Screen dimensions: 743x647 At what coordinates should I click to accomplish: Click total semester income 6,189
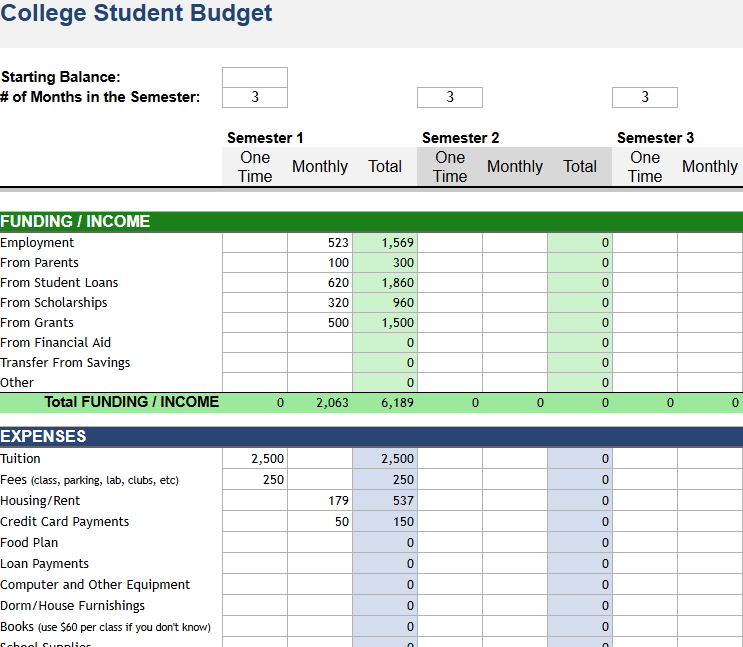[x=397, y=403]
